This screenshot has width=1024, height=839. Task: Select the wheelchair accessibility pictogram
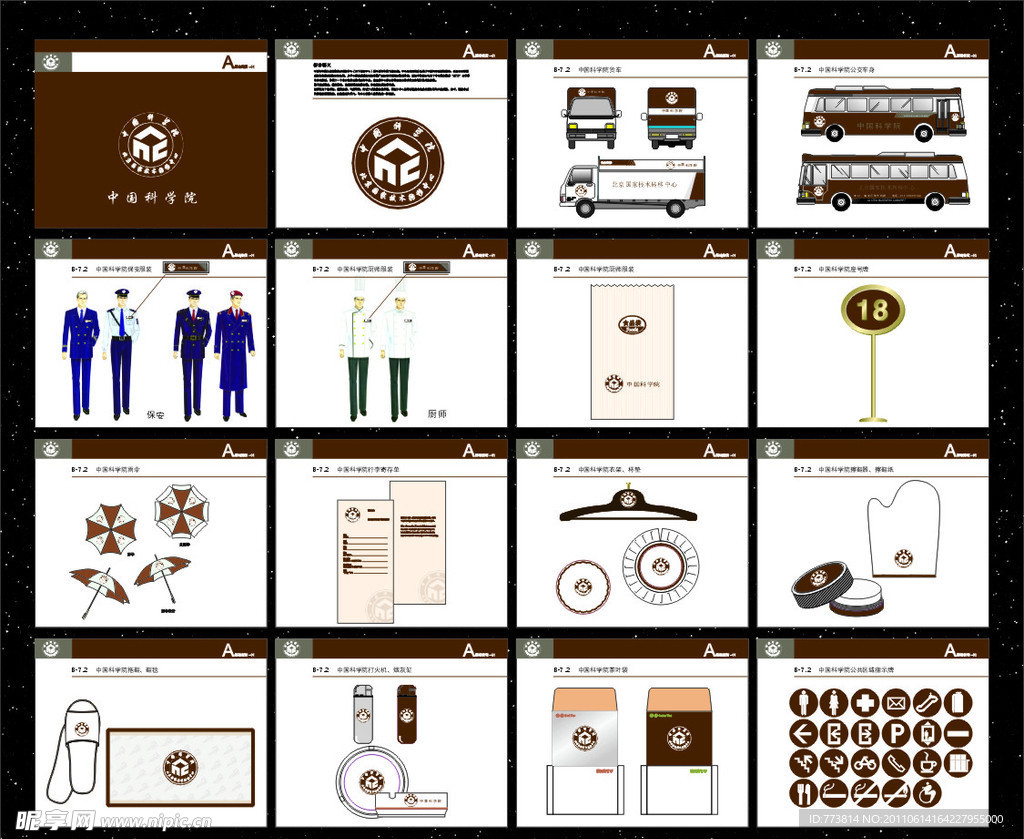click(927, 793)
